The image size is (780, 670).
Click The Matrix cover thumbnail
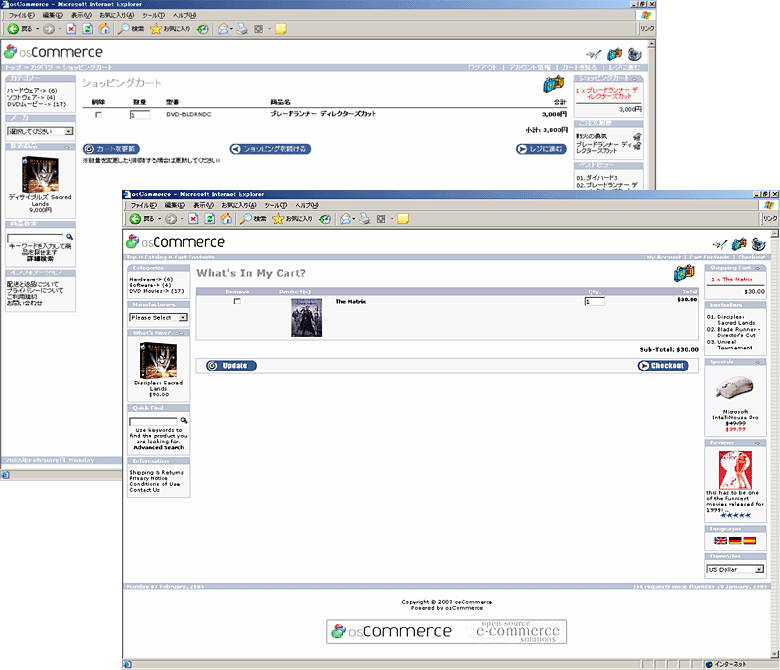point(306,318)
